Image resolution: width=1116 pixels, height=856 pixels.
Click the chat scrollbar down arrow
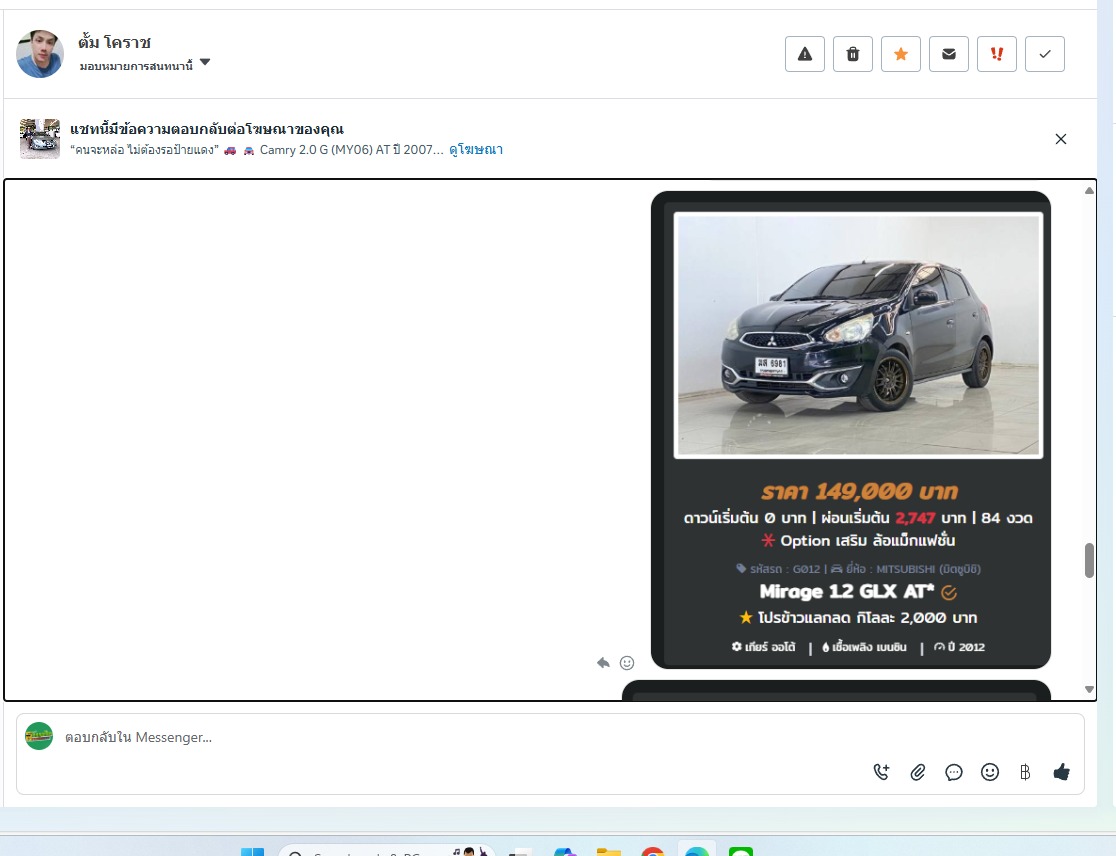[1089, 689]
